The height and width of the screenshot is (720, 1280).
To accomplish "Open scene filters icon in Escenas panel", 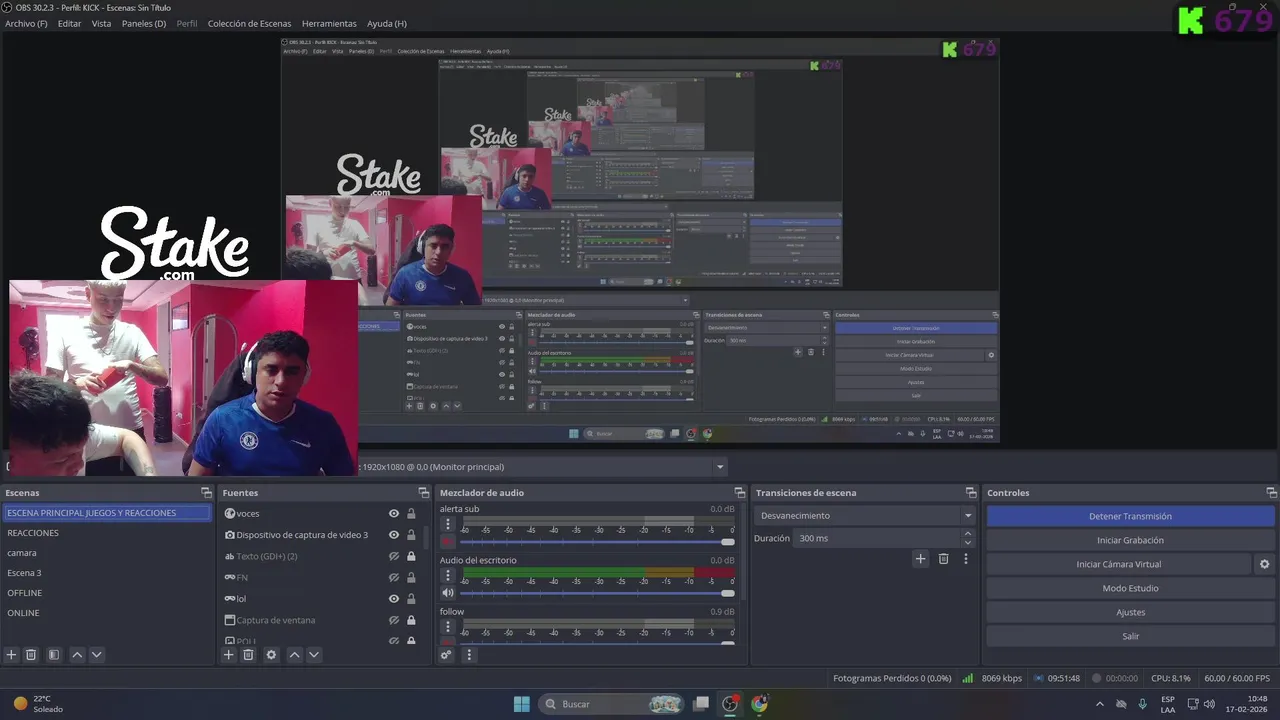I will 54,655.
